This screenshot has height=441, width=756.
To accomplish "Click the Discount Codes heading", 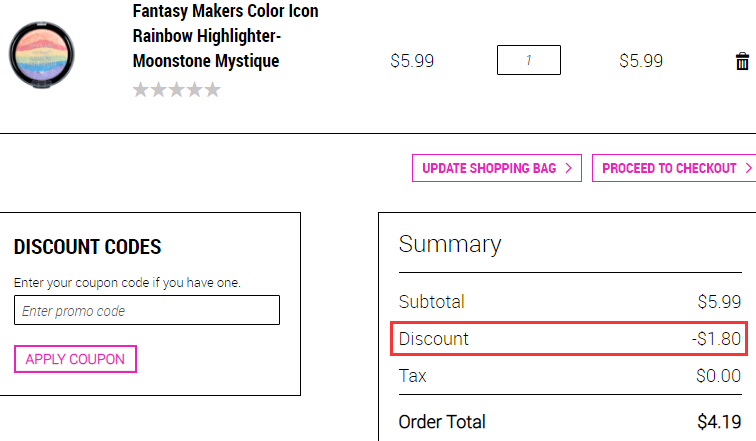I will (87, 247).
